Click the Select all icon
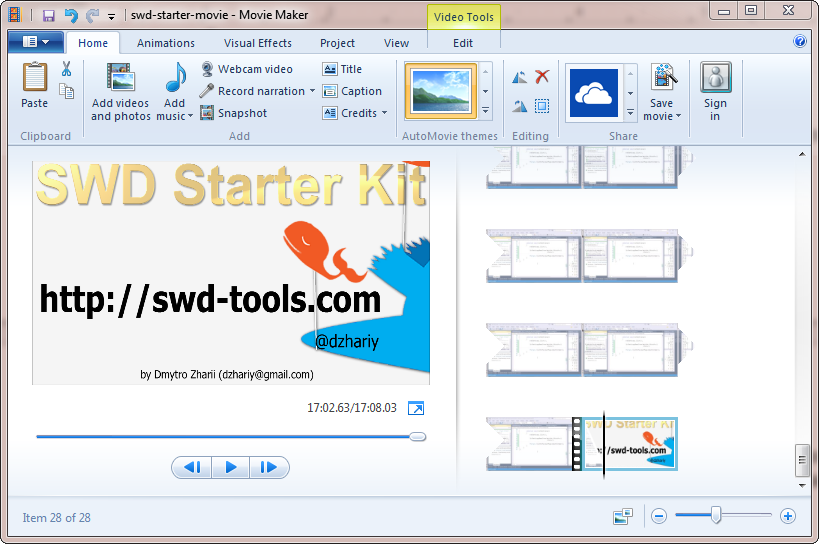Screen dimensions: 819x544 [542, 106]
